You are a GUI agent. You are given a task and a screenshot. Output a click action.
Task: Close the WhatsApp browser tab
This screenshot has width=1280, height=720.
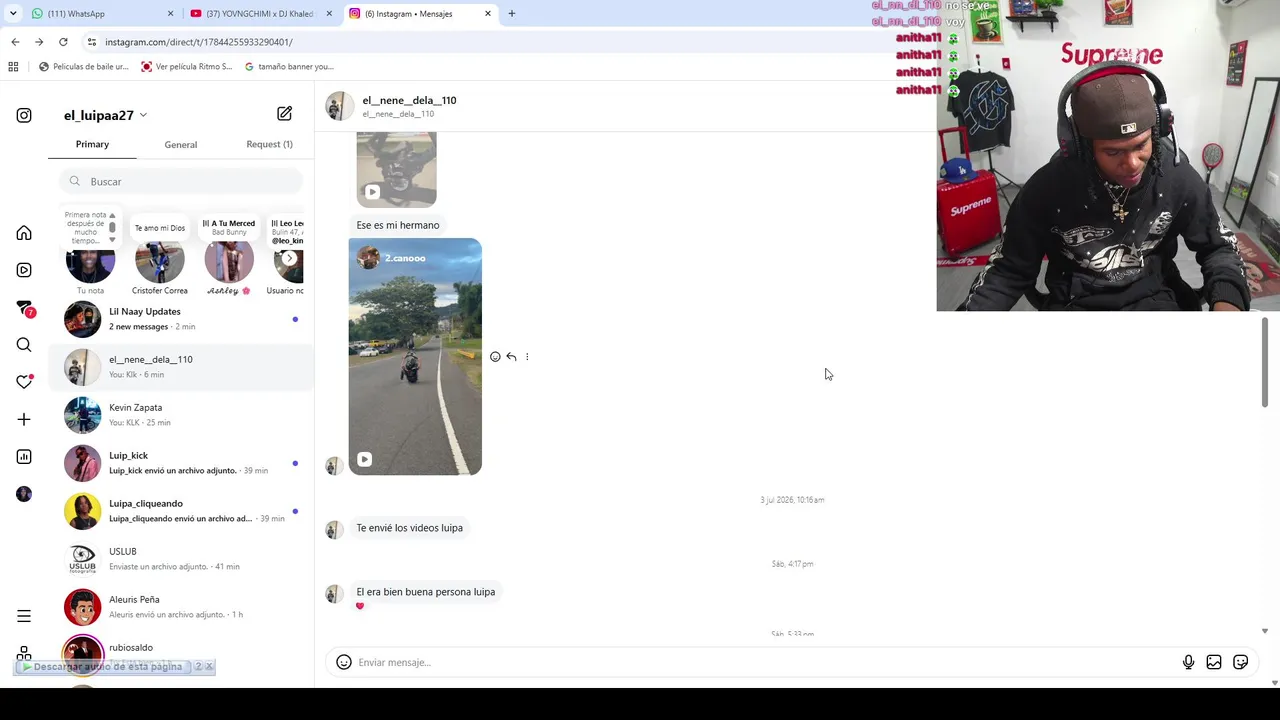170,14
